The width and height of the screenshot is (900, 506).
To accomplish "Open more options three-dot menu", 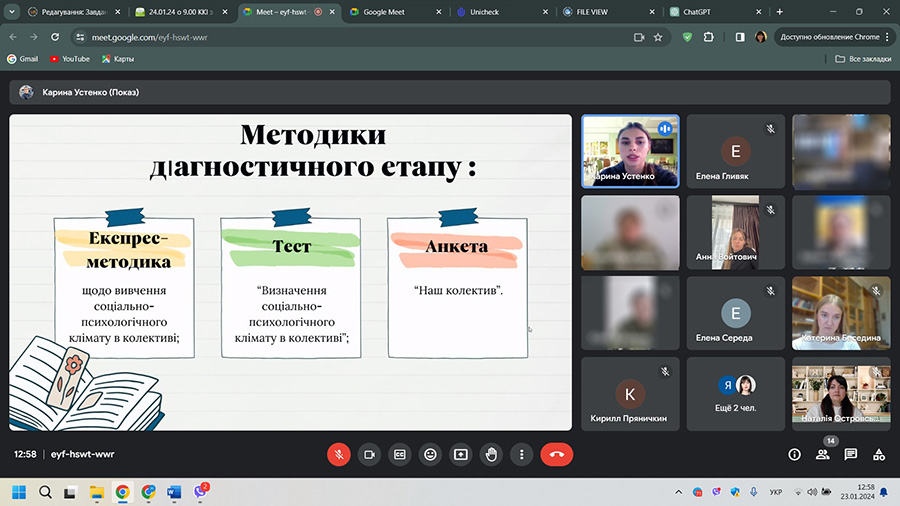I will 521,454.
